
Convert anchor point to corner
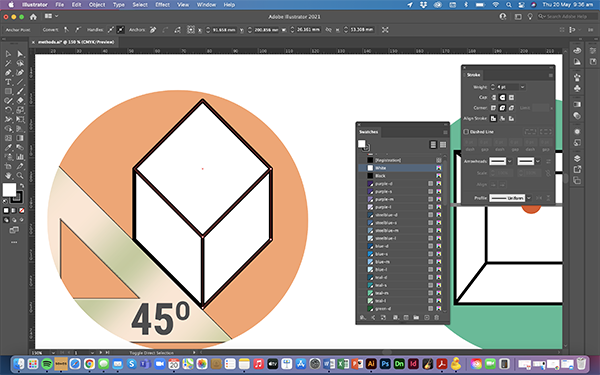67,30
